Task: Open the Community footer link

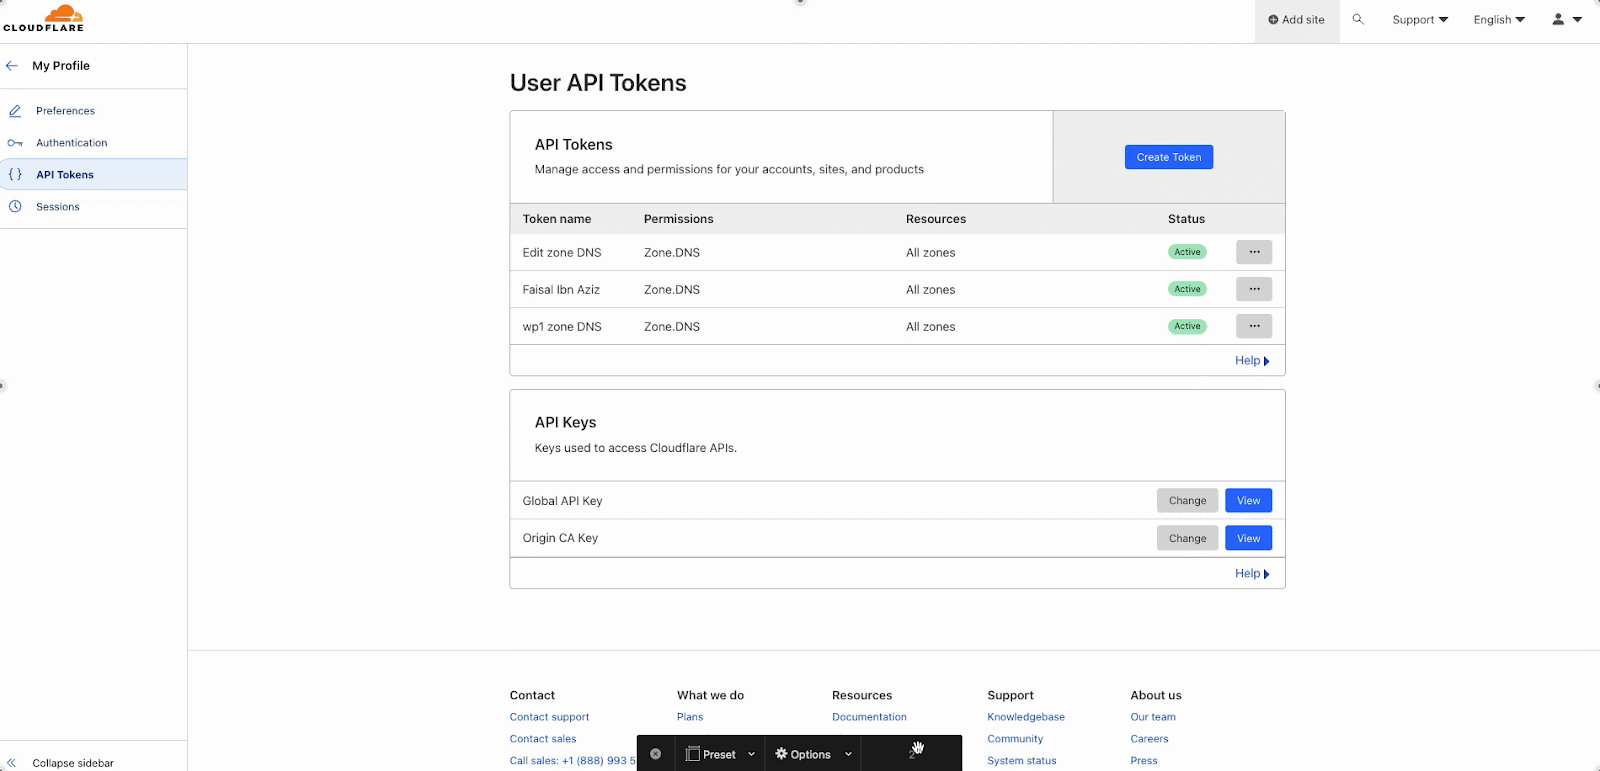Action: pos(1015,739)
